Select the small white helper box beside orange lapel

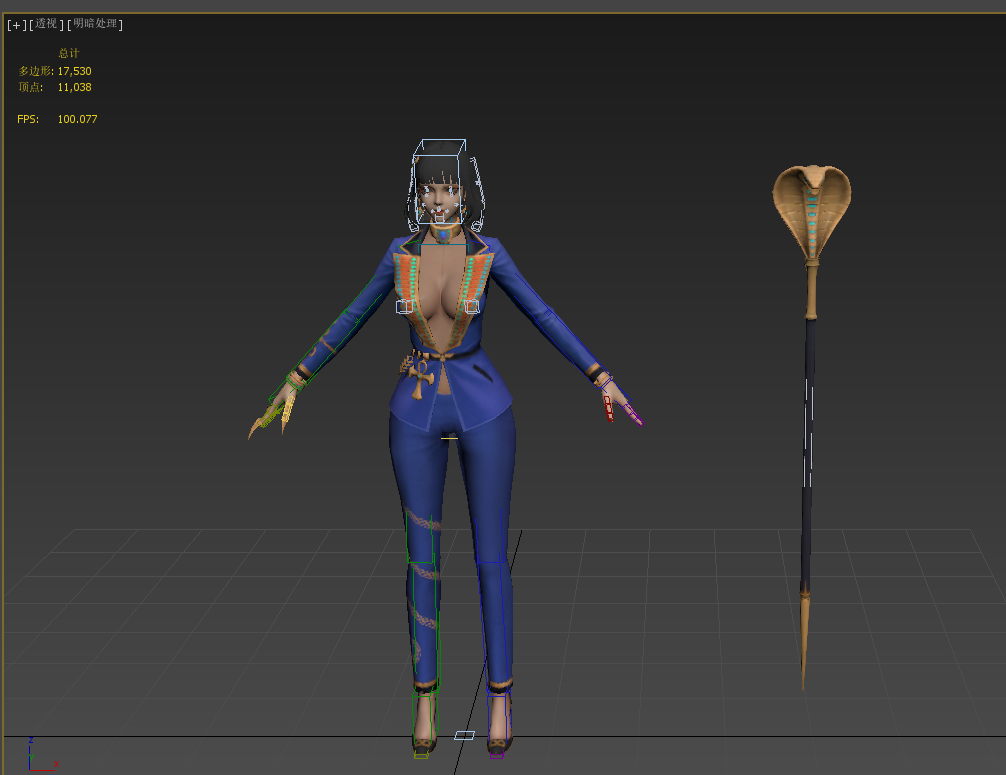point(405,307)
